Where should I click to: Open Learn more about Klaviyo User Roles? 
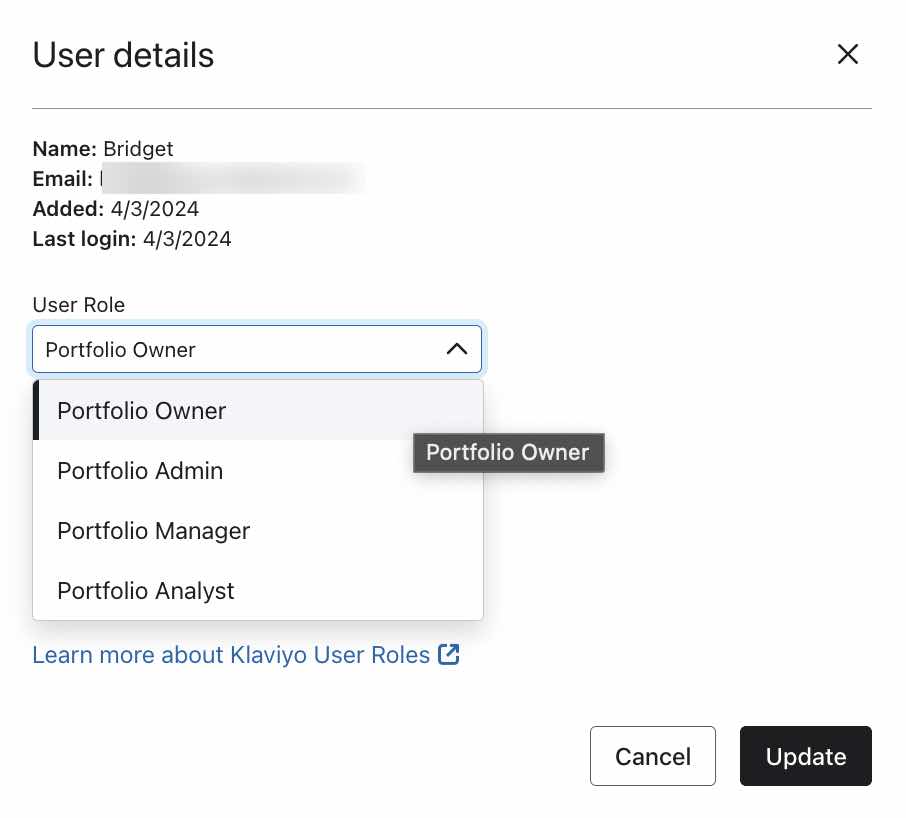click(231, 655)
